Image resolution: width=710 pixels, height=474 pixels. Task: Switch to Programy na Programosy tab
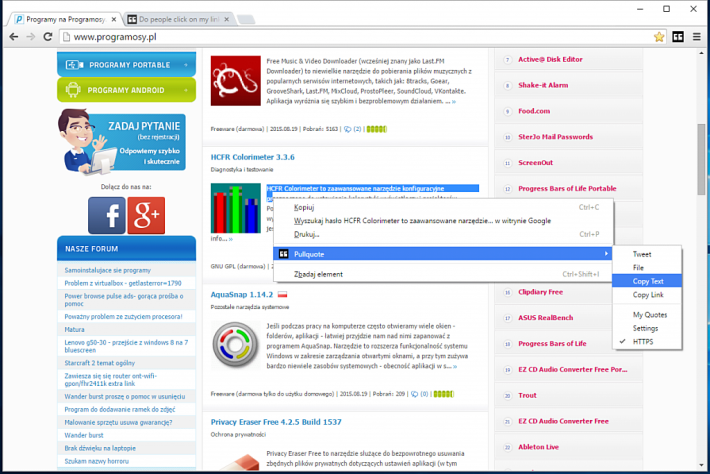66,19
